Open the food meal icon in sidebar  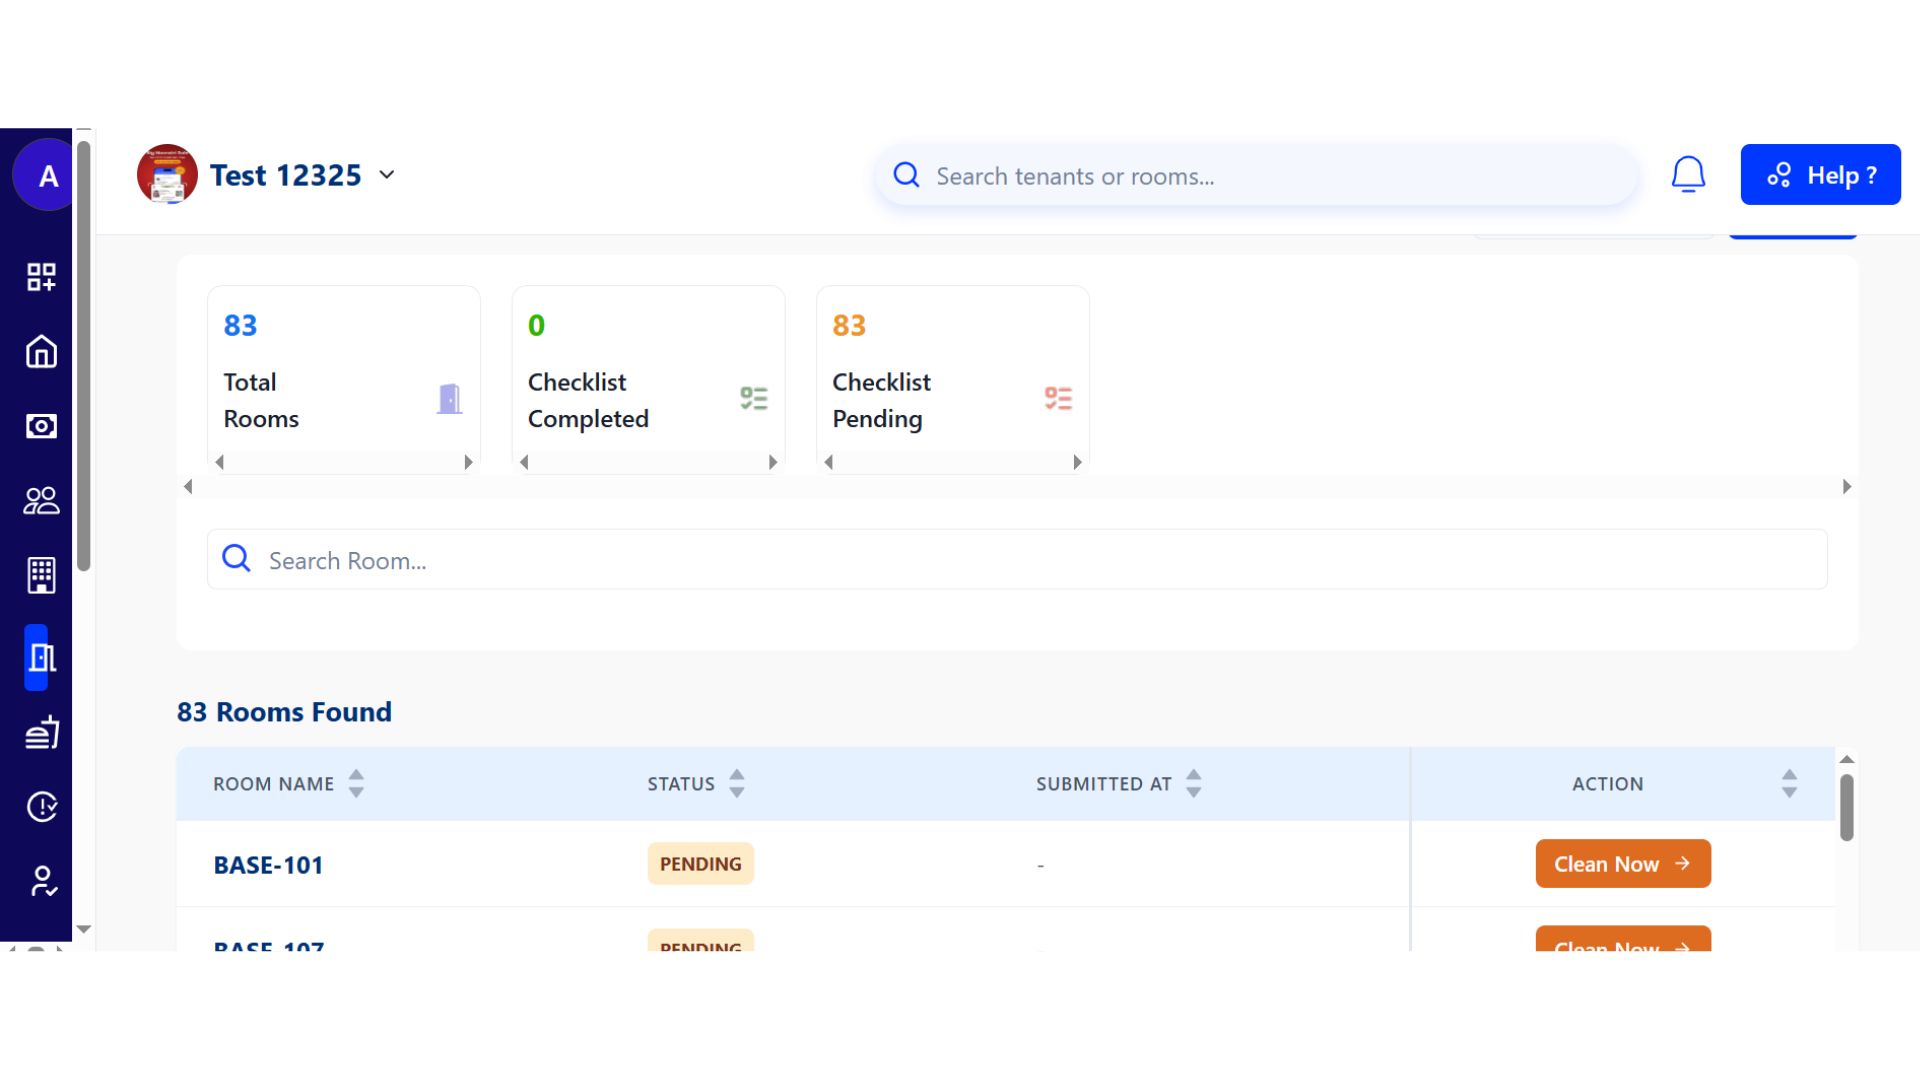coord(41,733)
